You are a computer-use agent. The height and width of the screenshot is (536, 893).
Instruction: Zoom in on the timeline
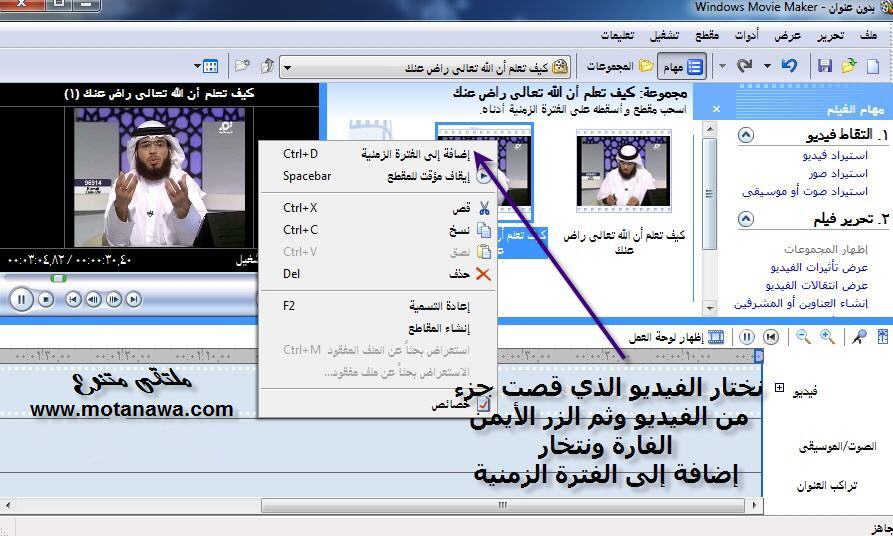click(828, 337)
